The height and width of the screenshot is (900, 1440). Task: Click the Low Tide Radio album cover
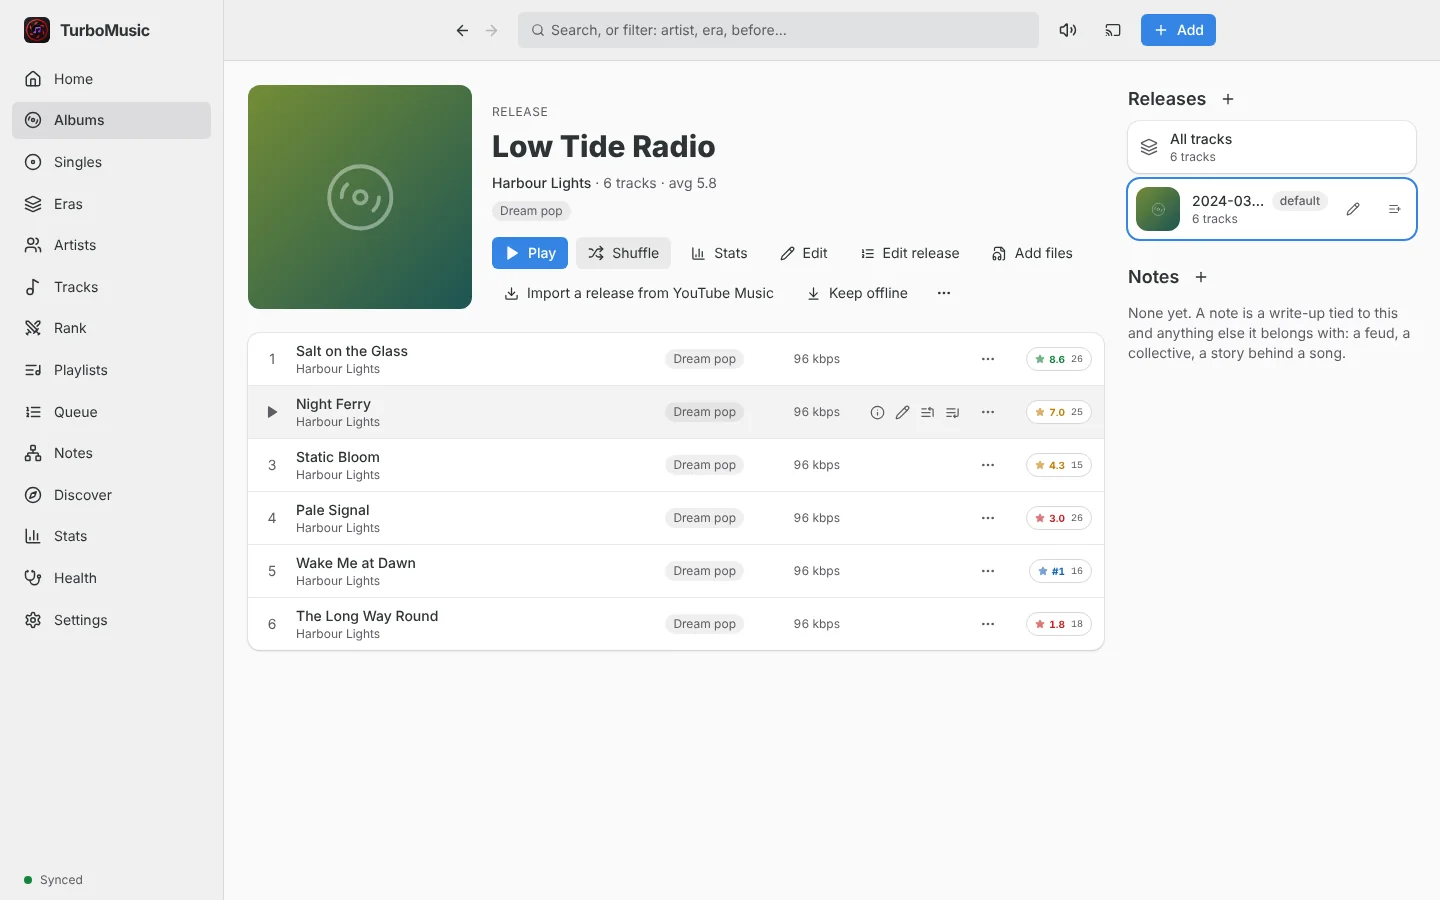point(360,197)
